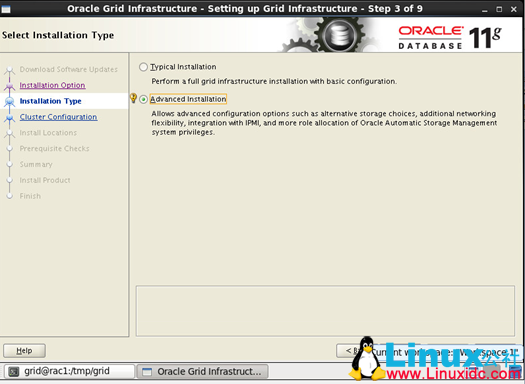Close the Oracle Grid Infrastructure installer window
Viewport: 525px width, 384px height.
click(514, 9)
